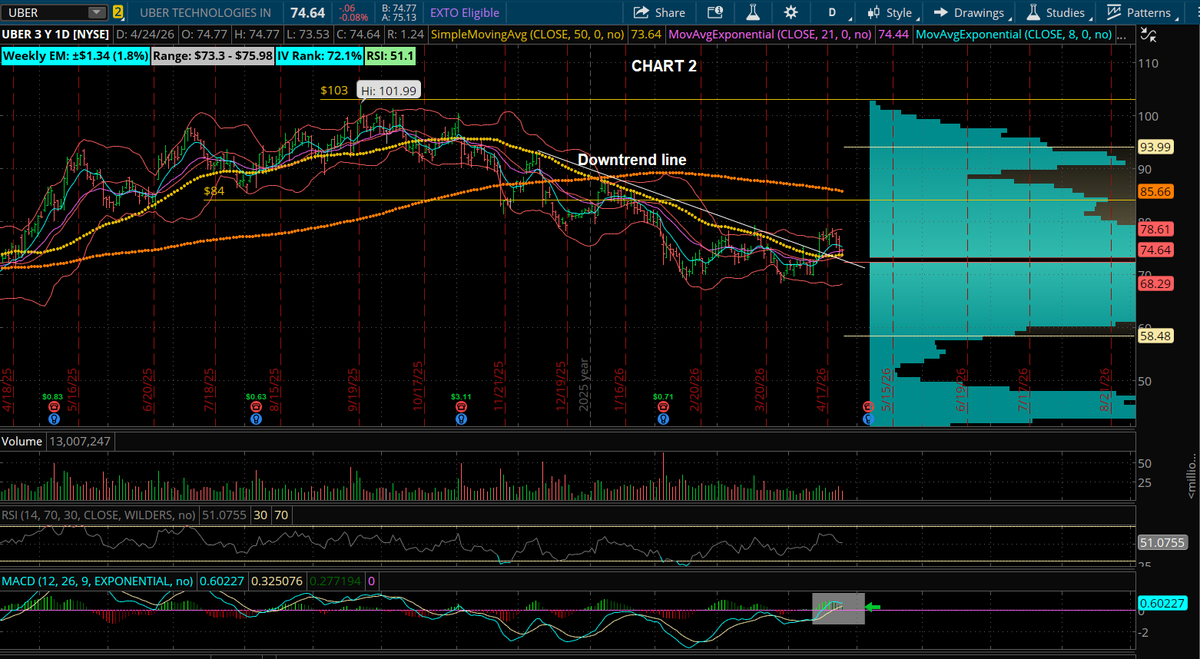Click the dividend icon below $0.71
The height and width of the screenshot is (659, 1200).
point(664,419)
